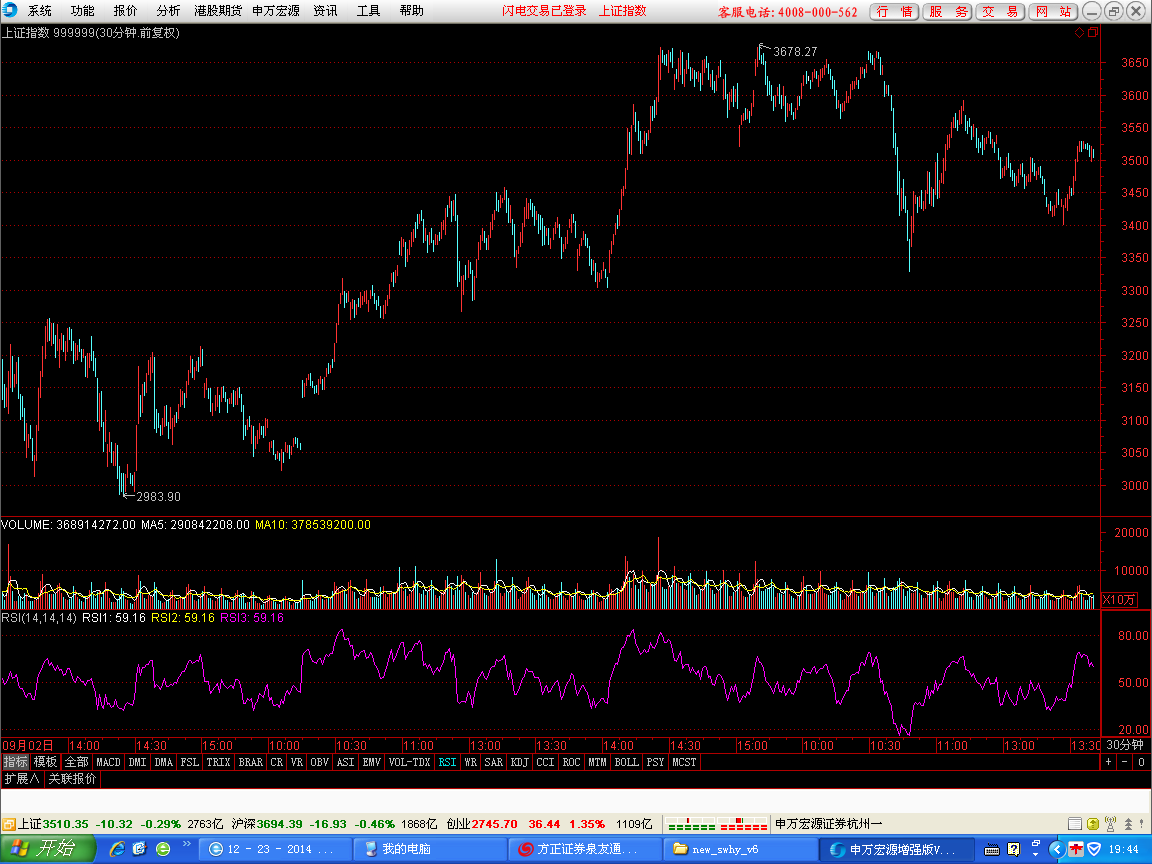Click the app logo icon in the title bar
The image size is (1152, 864).
point(10,10)
